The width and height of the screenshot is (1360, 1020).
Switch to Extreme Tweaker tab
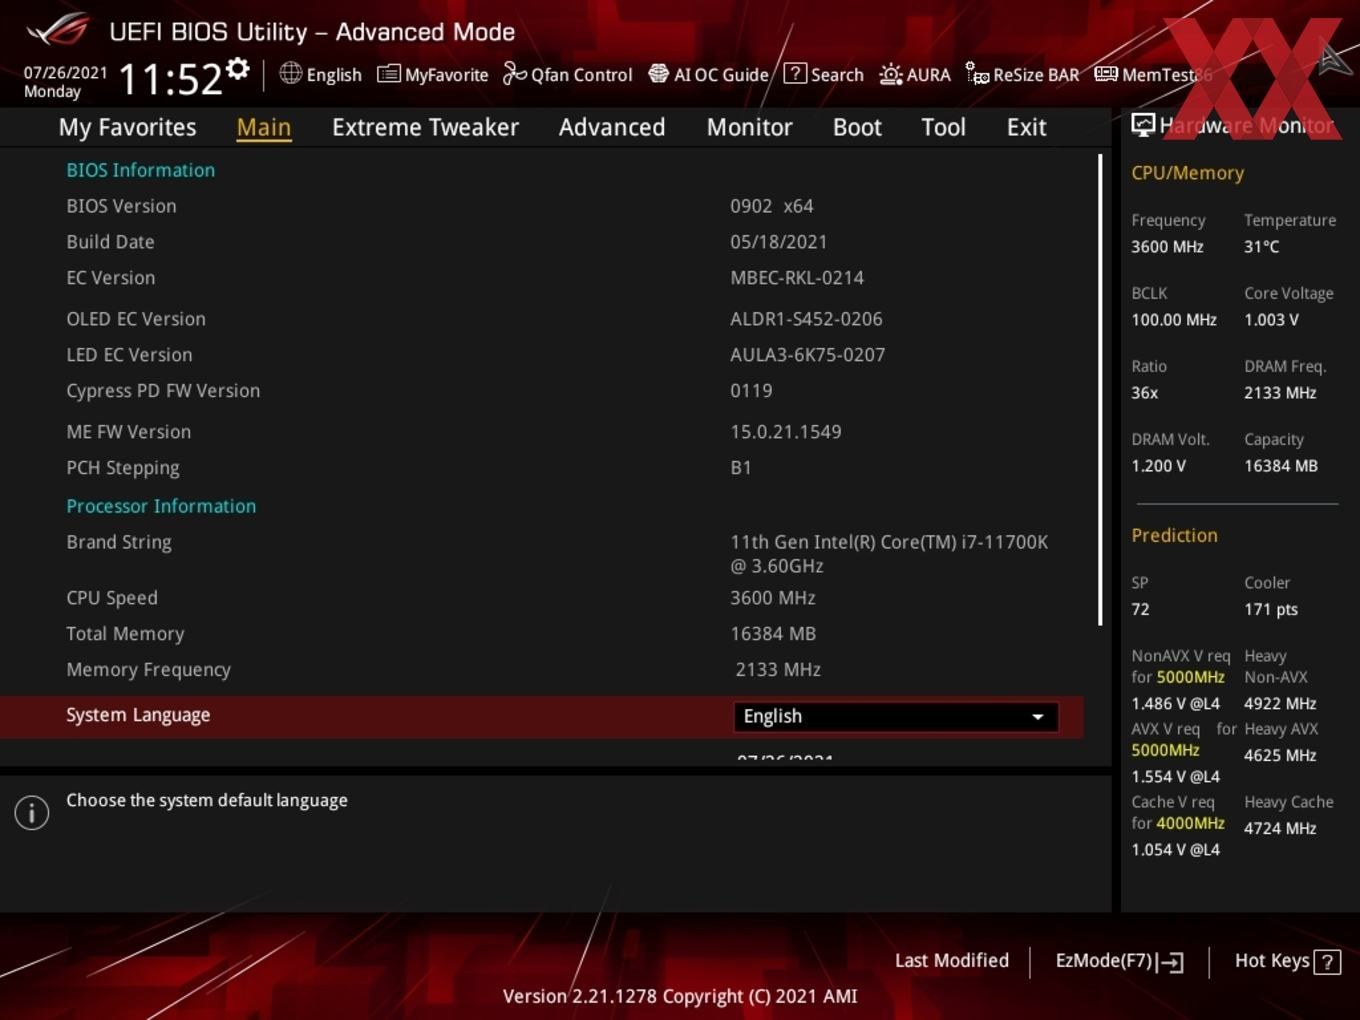pos(425,127)
